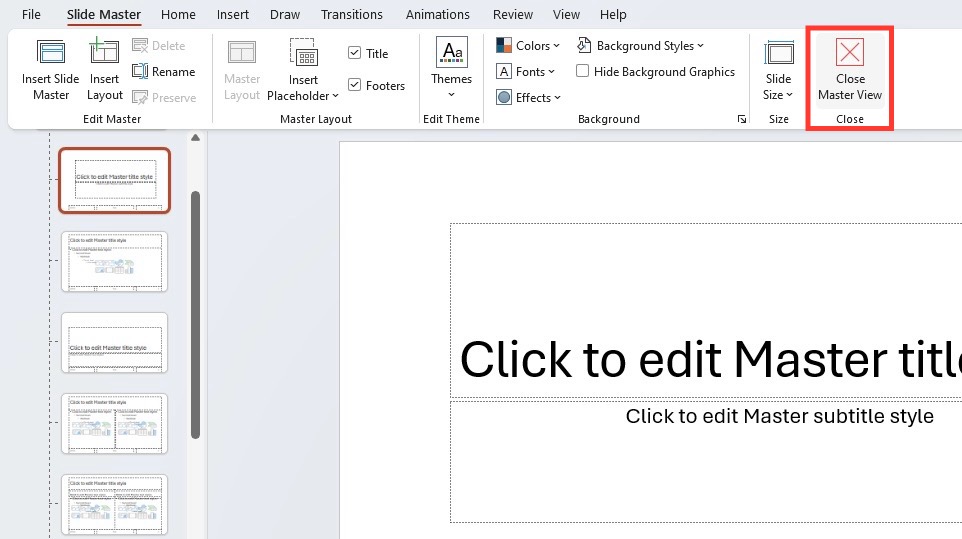This screenshot has width=962, height=539.
Task: Click the thumbnail pane vertical scrollbar
Action: click(x=196, y=315)
